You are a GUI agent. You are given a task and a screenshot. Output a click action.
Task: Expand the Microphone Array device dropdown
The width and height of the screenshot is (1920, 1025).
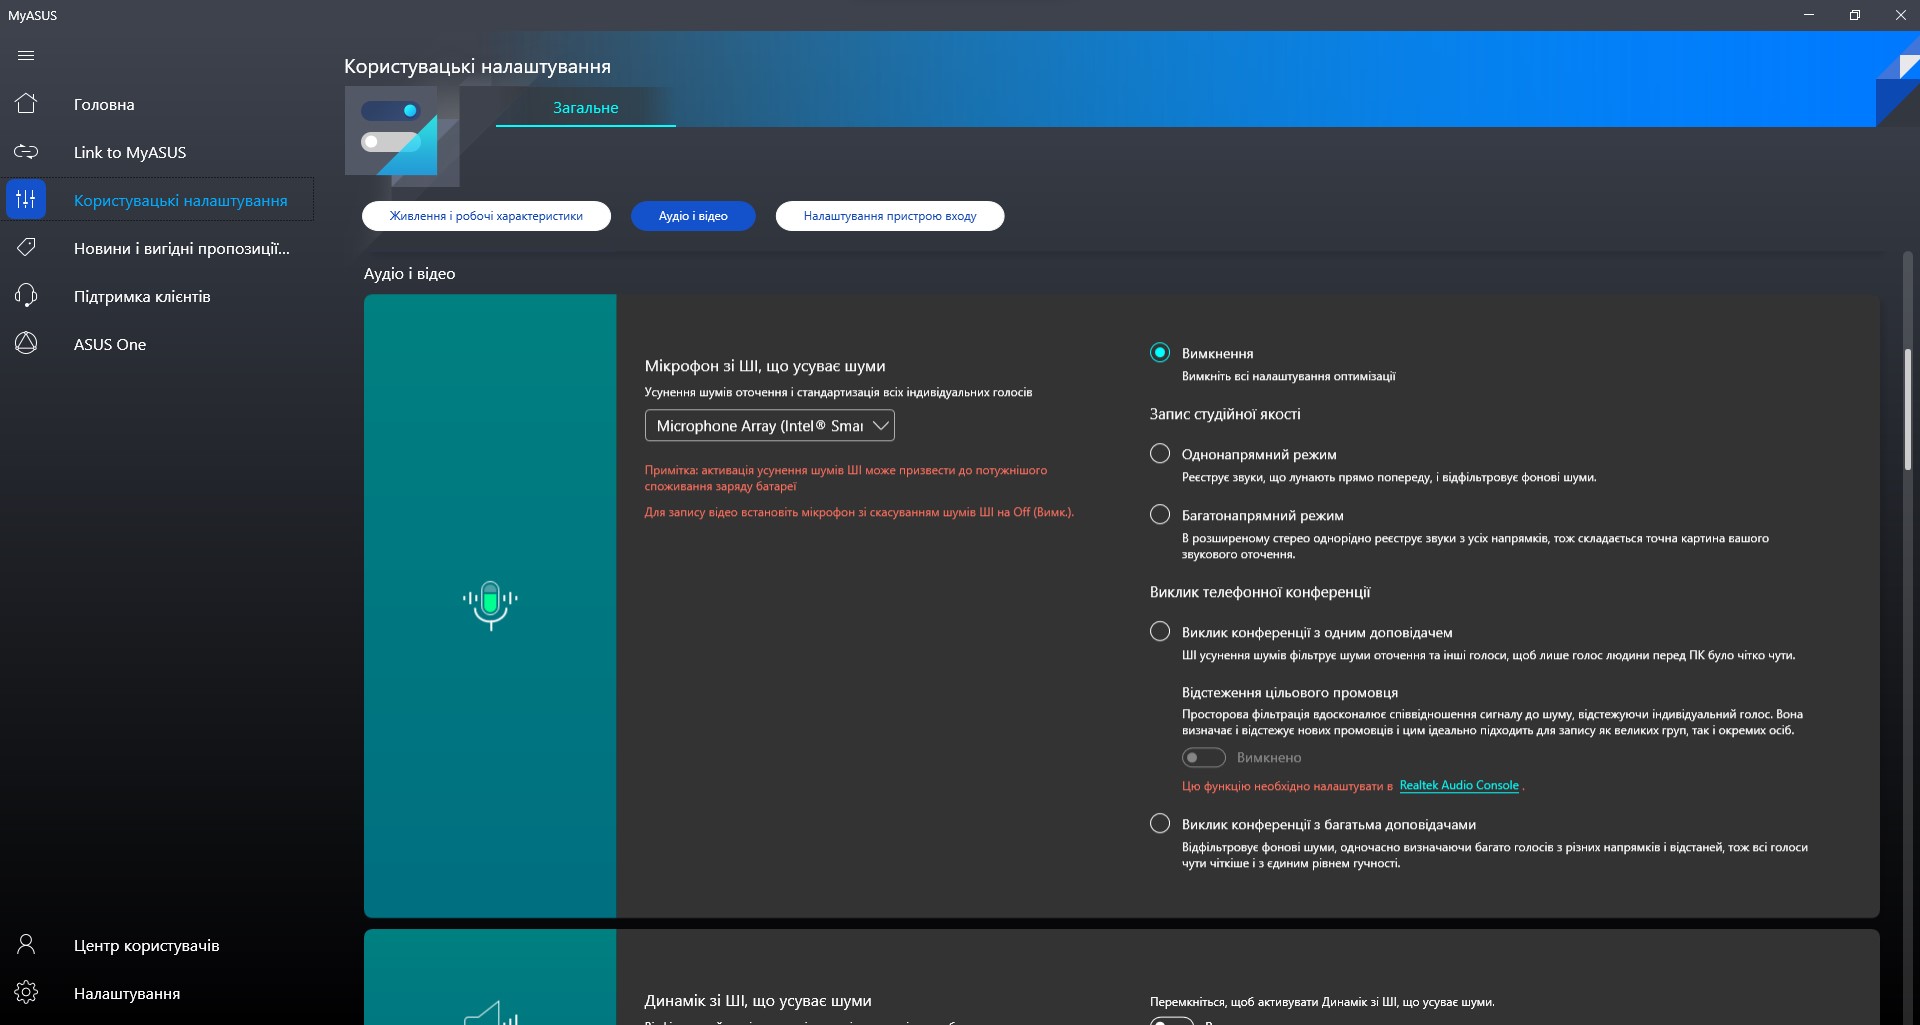(x=769, y=426)
